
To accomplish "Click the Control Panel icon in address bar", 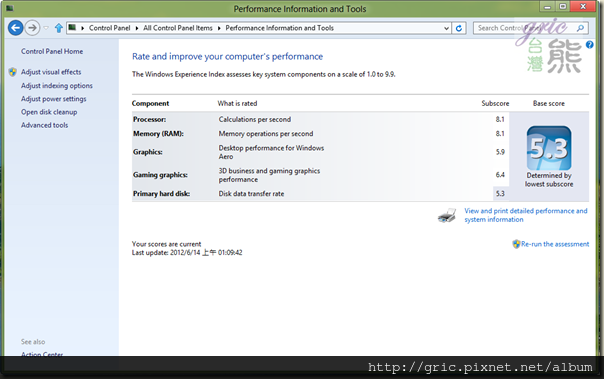I will tap(72, 27).
